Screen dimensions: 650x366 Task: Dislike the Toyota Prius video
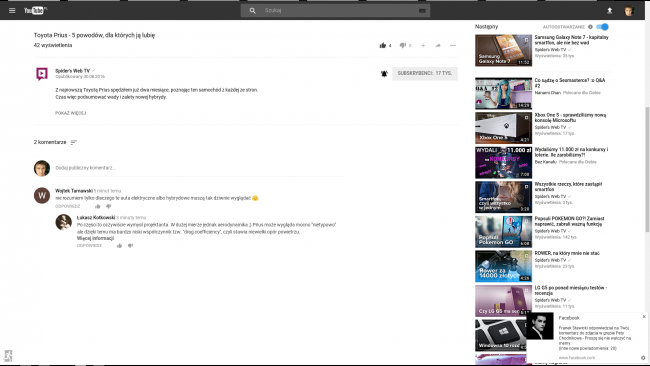pos(402,45)
